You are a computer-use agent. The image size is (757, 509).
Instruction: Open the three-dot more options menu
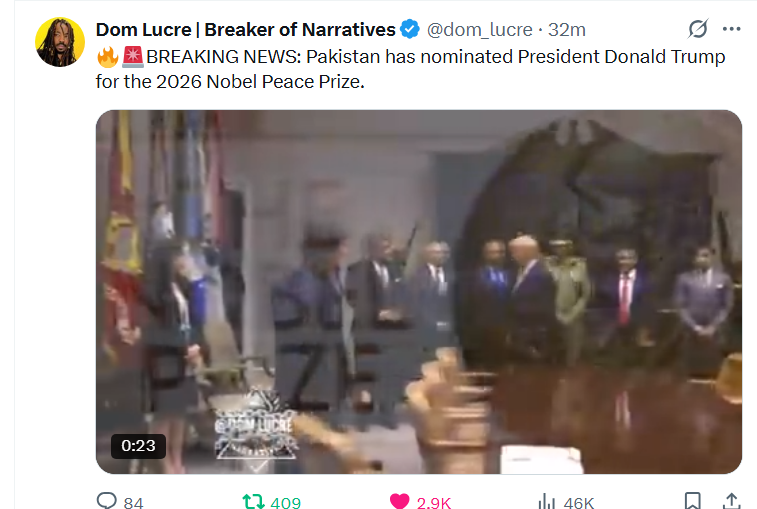[x=731, y=29]
